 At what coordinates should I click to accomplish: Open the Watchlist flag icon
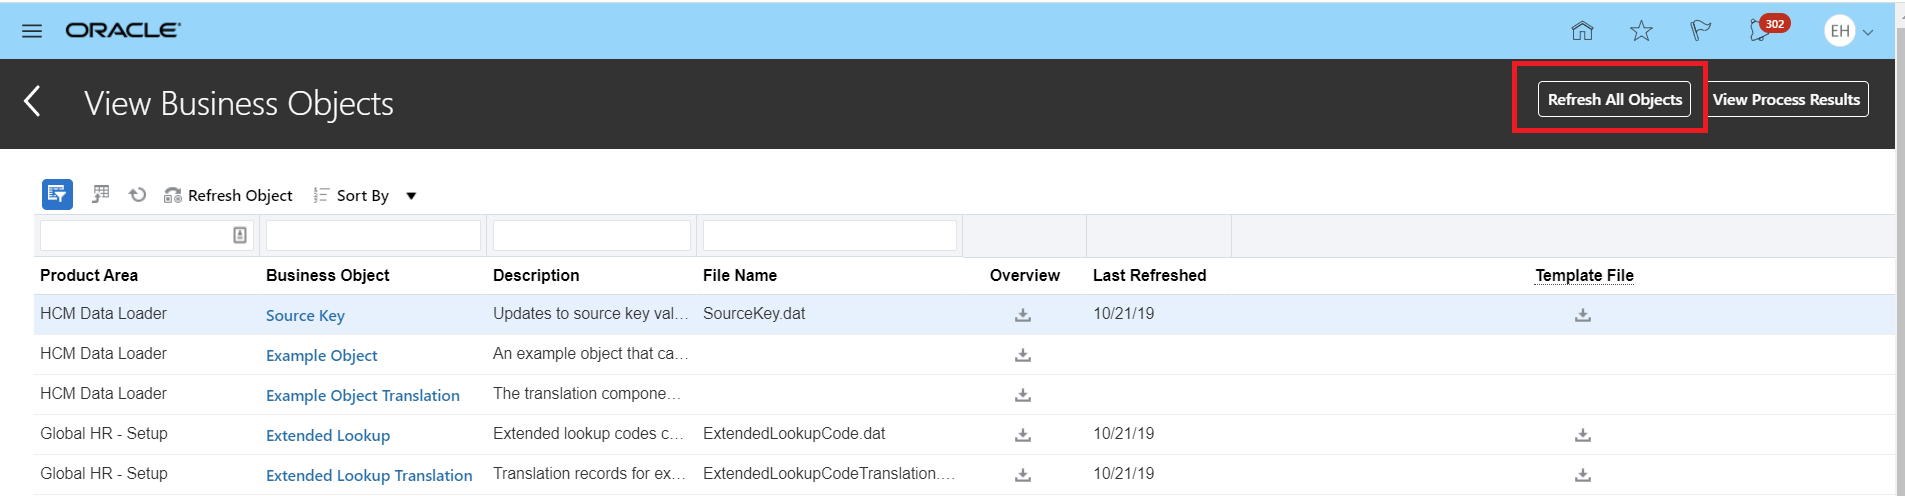pyautogui.click(x=1700, y=31)
